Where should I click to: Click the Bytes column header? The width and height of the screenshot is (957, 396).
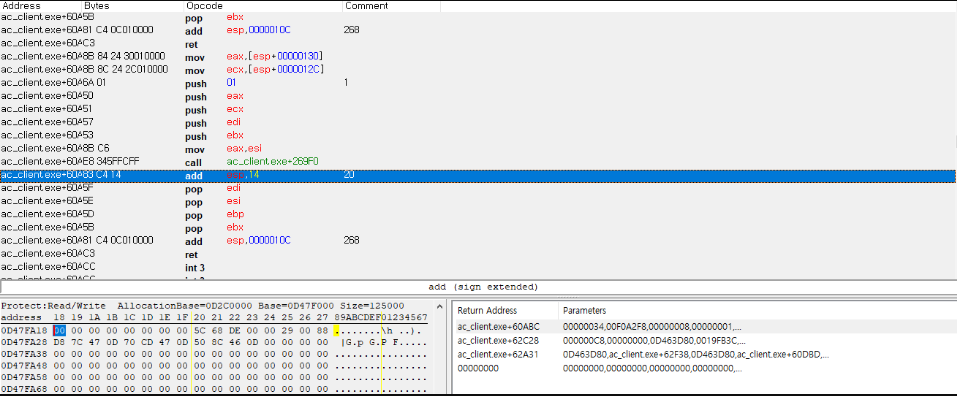tap(133, 5)
